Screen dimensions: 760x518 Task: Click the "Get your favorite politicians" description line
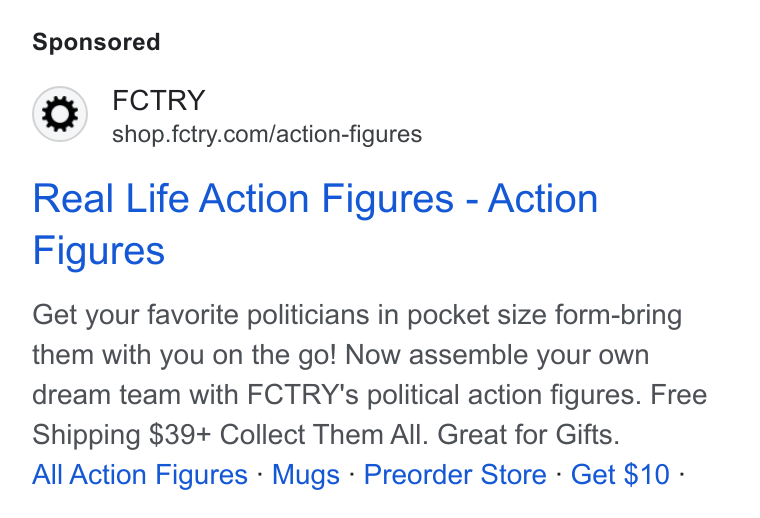coord(357,315)
